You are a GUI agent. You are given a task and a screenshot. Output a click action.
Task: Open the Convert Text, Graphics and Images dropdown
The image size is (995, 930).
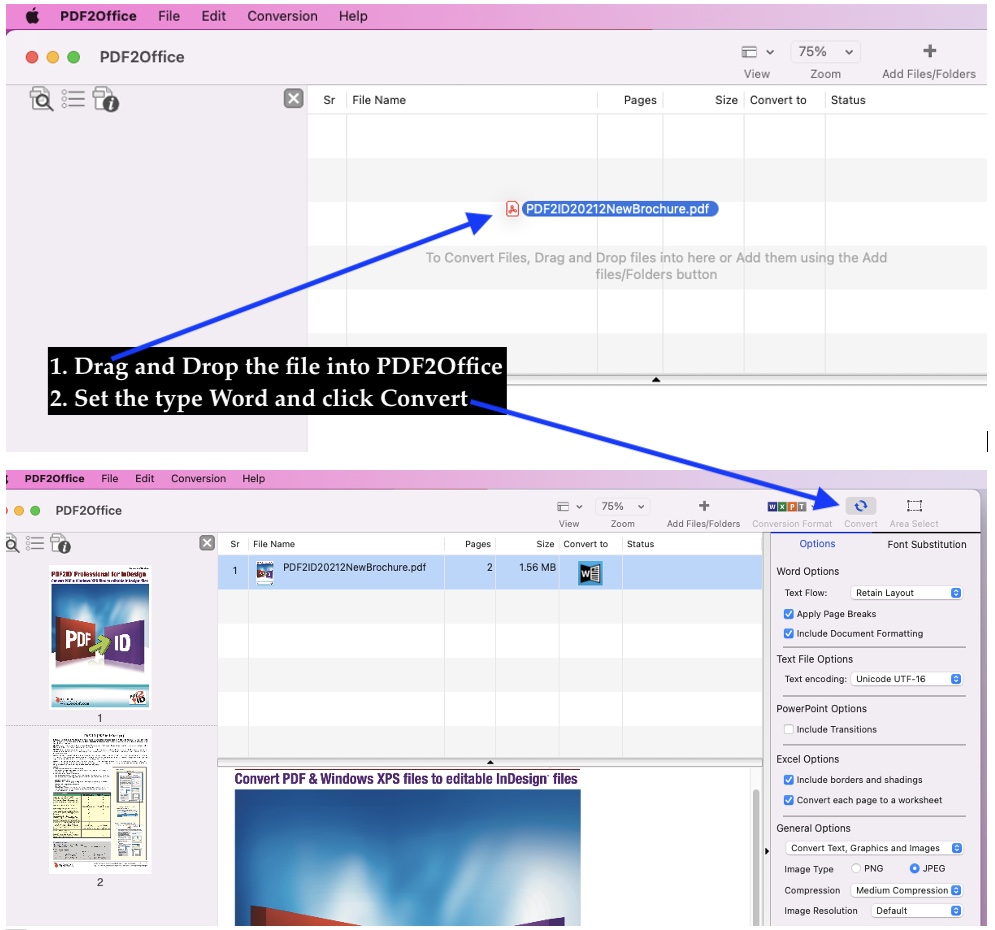click(x=874, y=848)
